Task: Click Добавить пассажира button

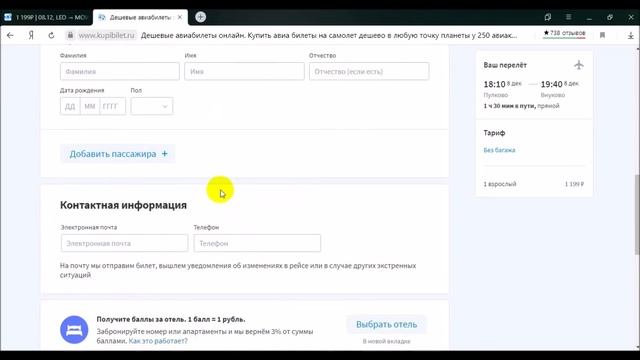Action: pyautogui.click(x=118, y=154)
